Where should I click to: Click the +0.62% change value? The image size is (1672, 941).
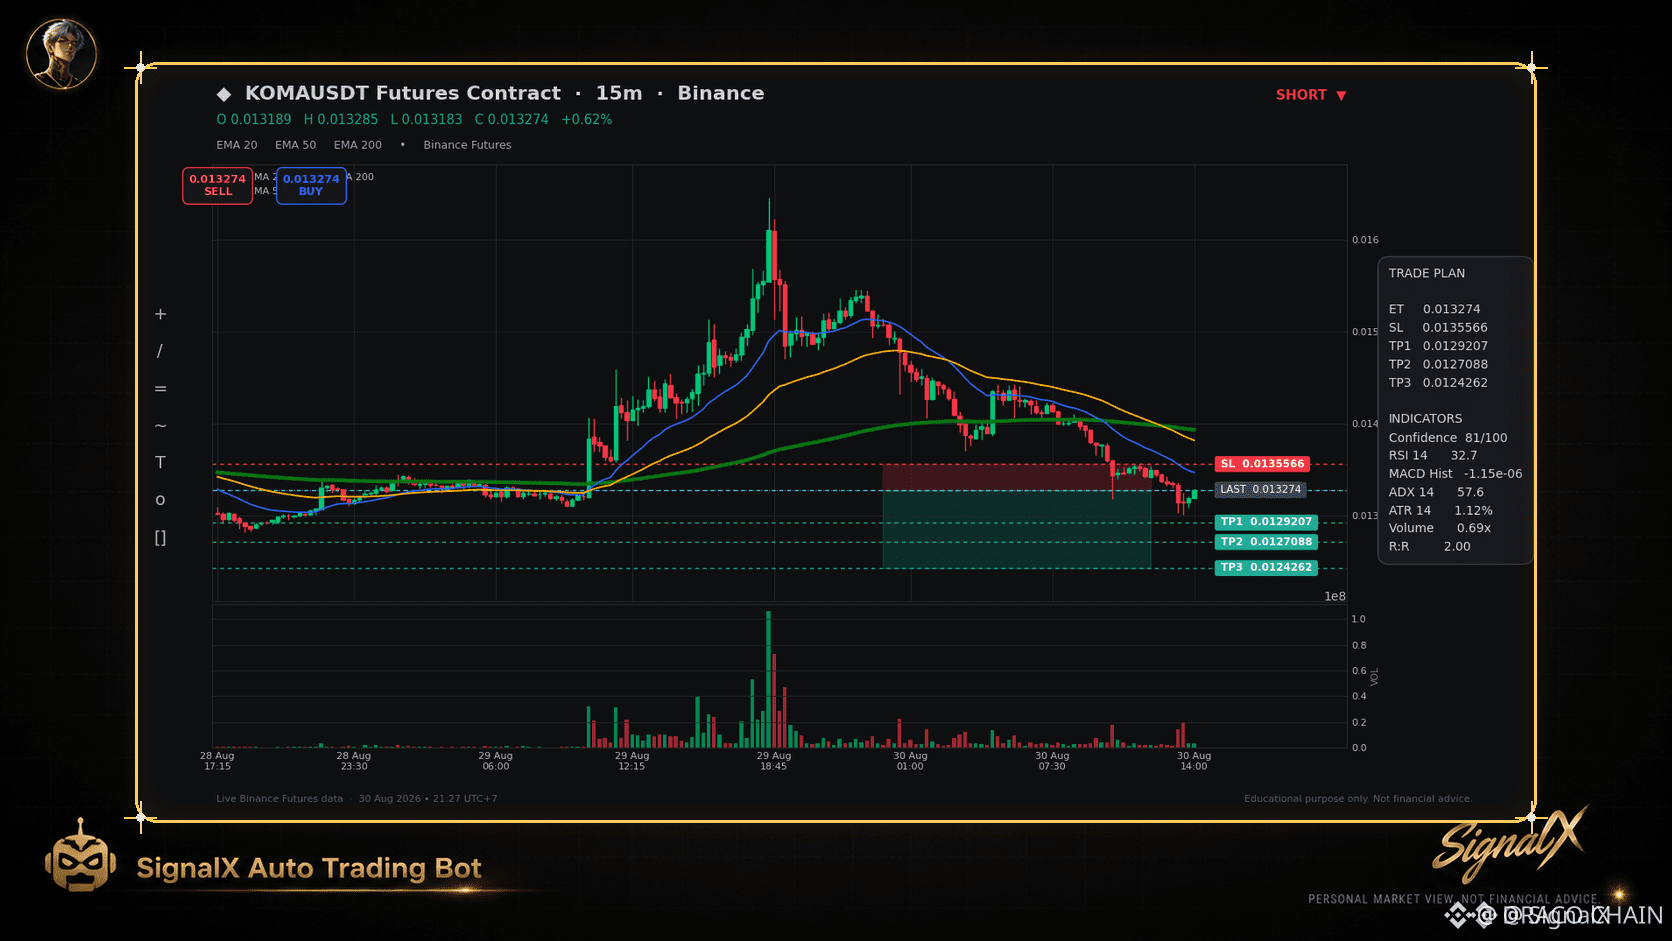coord(587,119)
